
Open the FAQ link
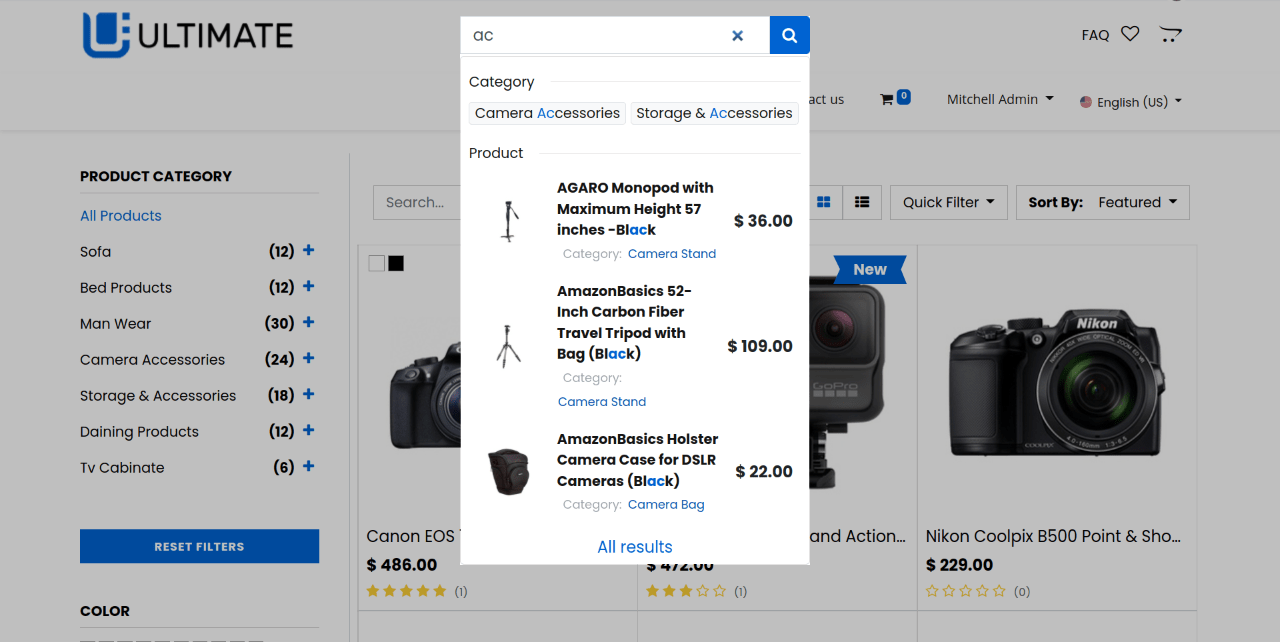1095,35
